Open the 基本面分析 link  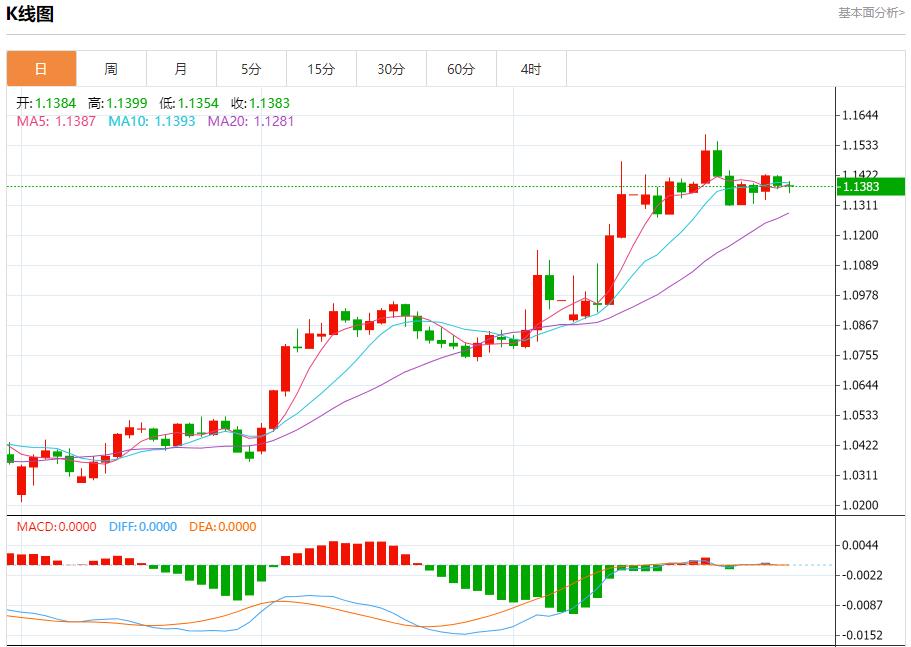click(x=870, y=13)
